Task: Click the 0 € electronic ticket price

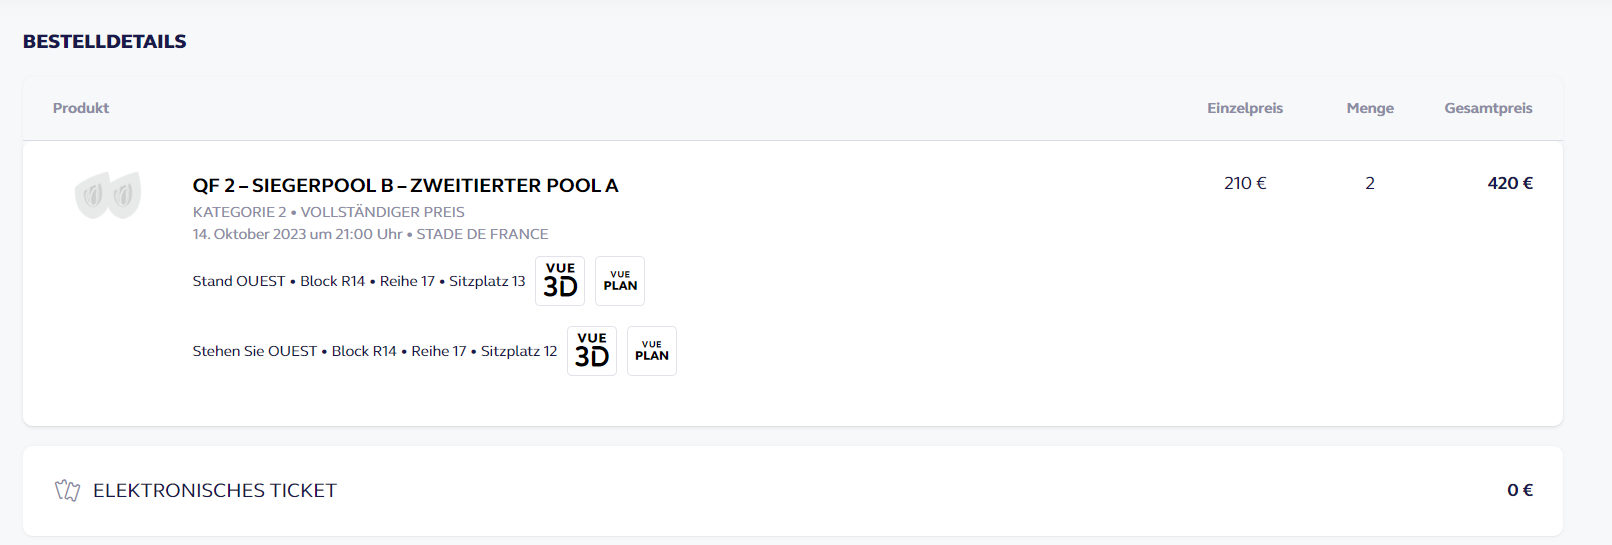Action: [x=1519, y=490]
